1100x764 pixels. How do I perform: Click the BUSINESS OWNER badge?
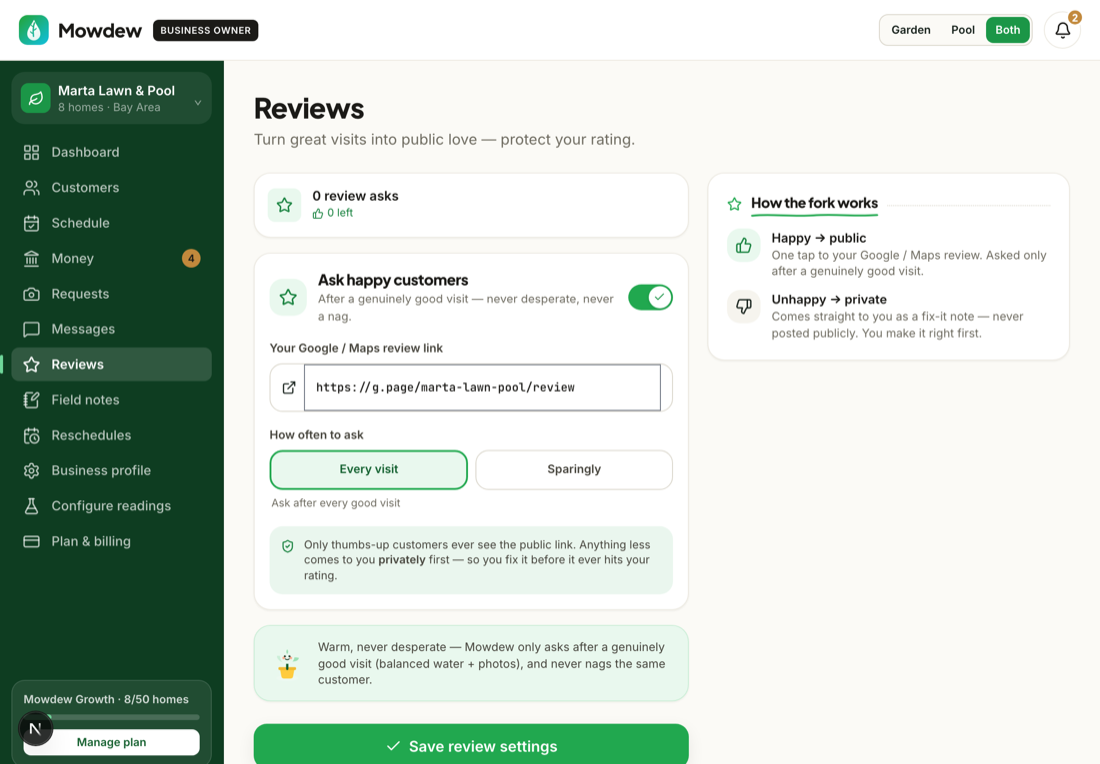click(x=206, y=30)
